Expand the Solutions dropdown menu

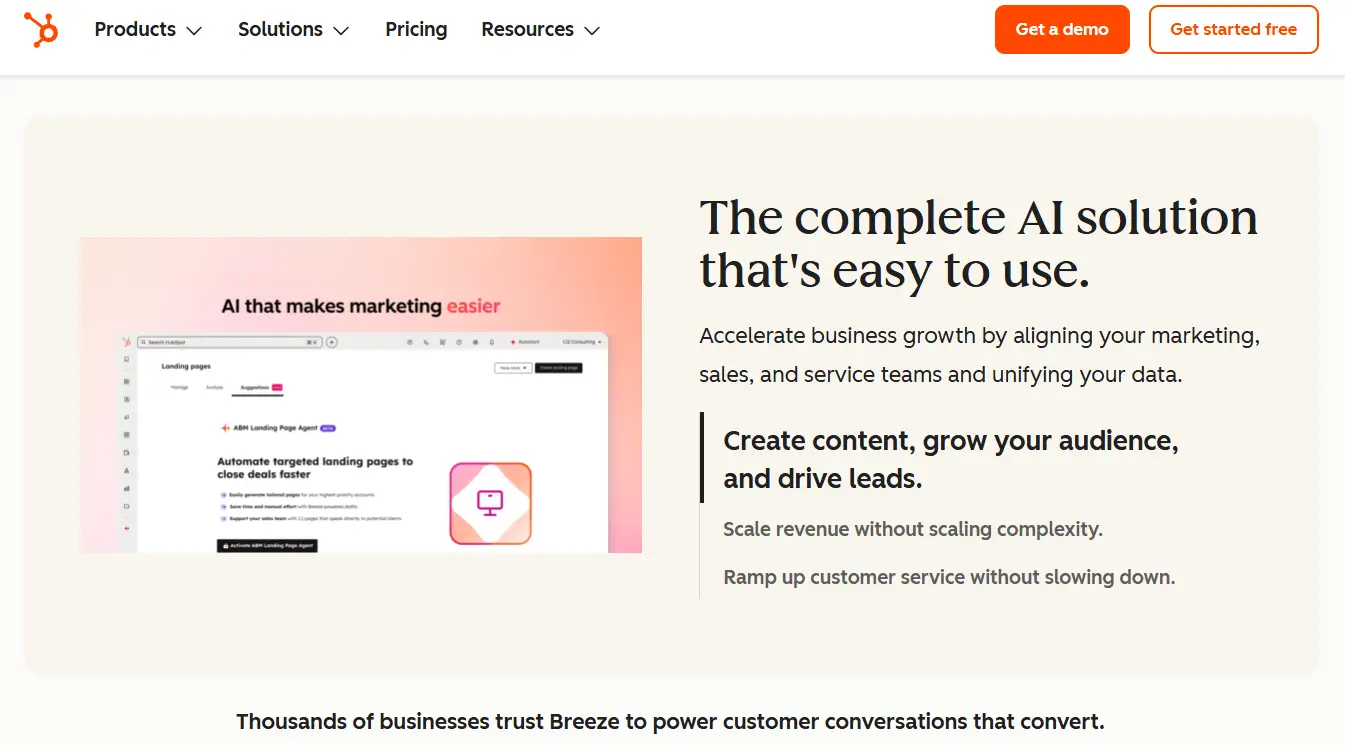(293, 30)
